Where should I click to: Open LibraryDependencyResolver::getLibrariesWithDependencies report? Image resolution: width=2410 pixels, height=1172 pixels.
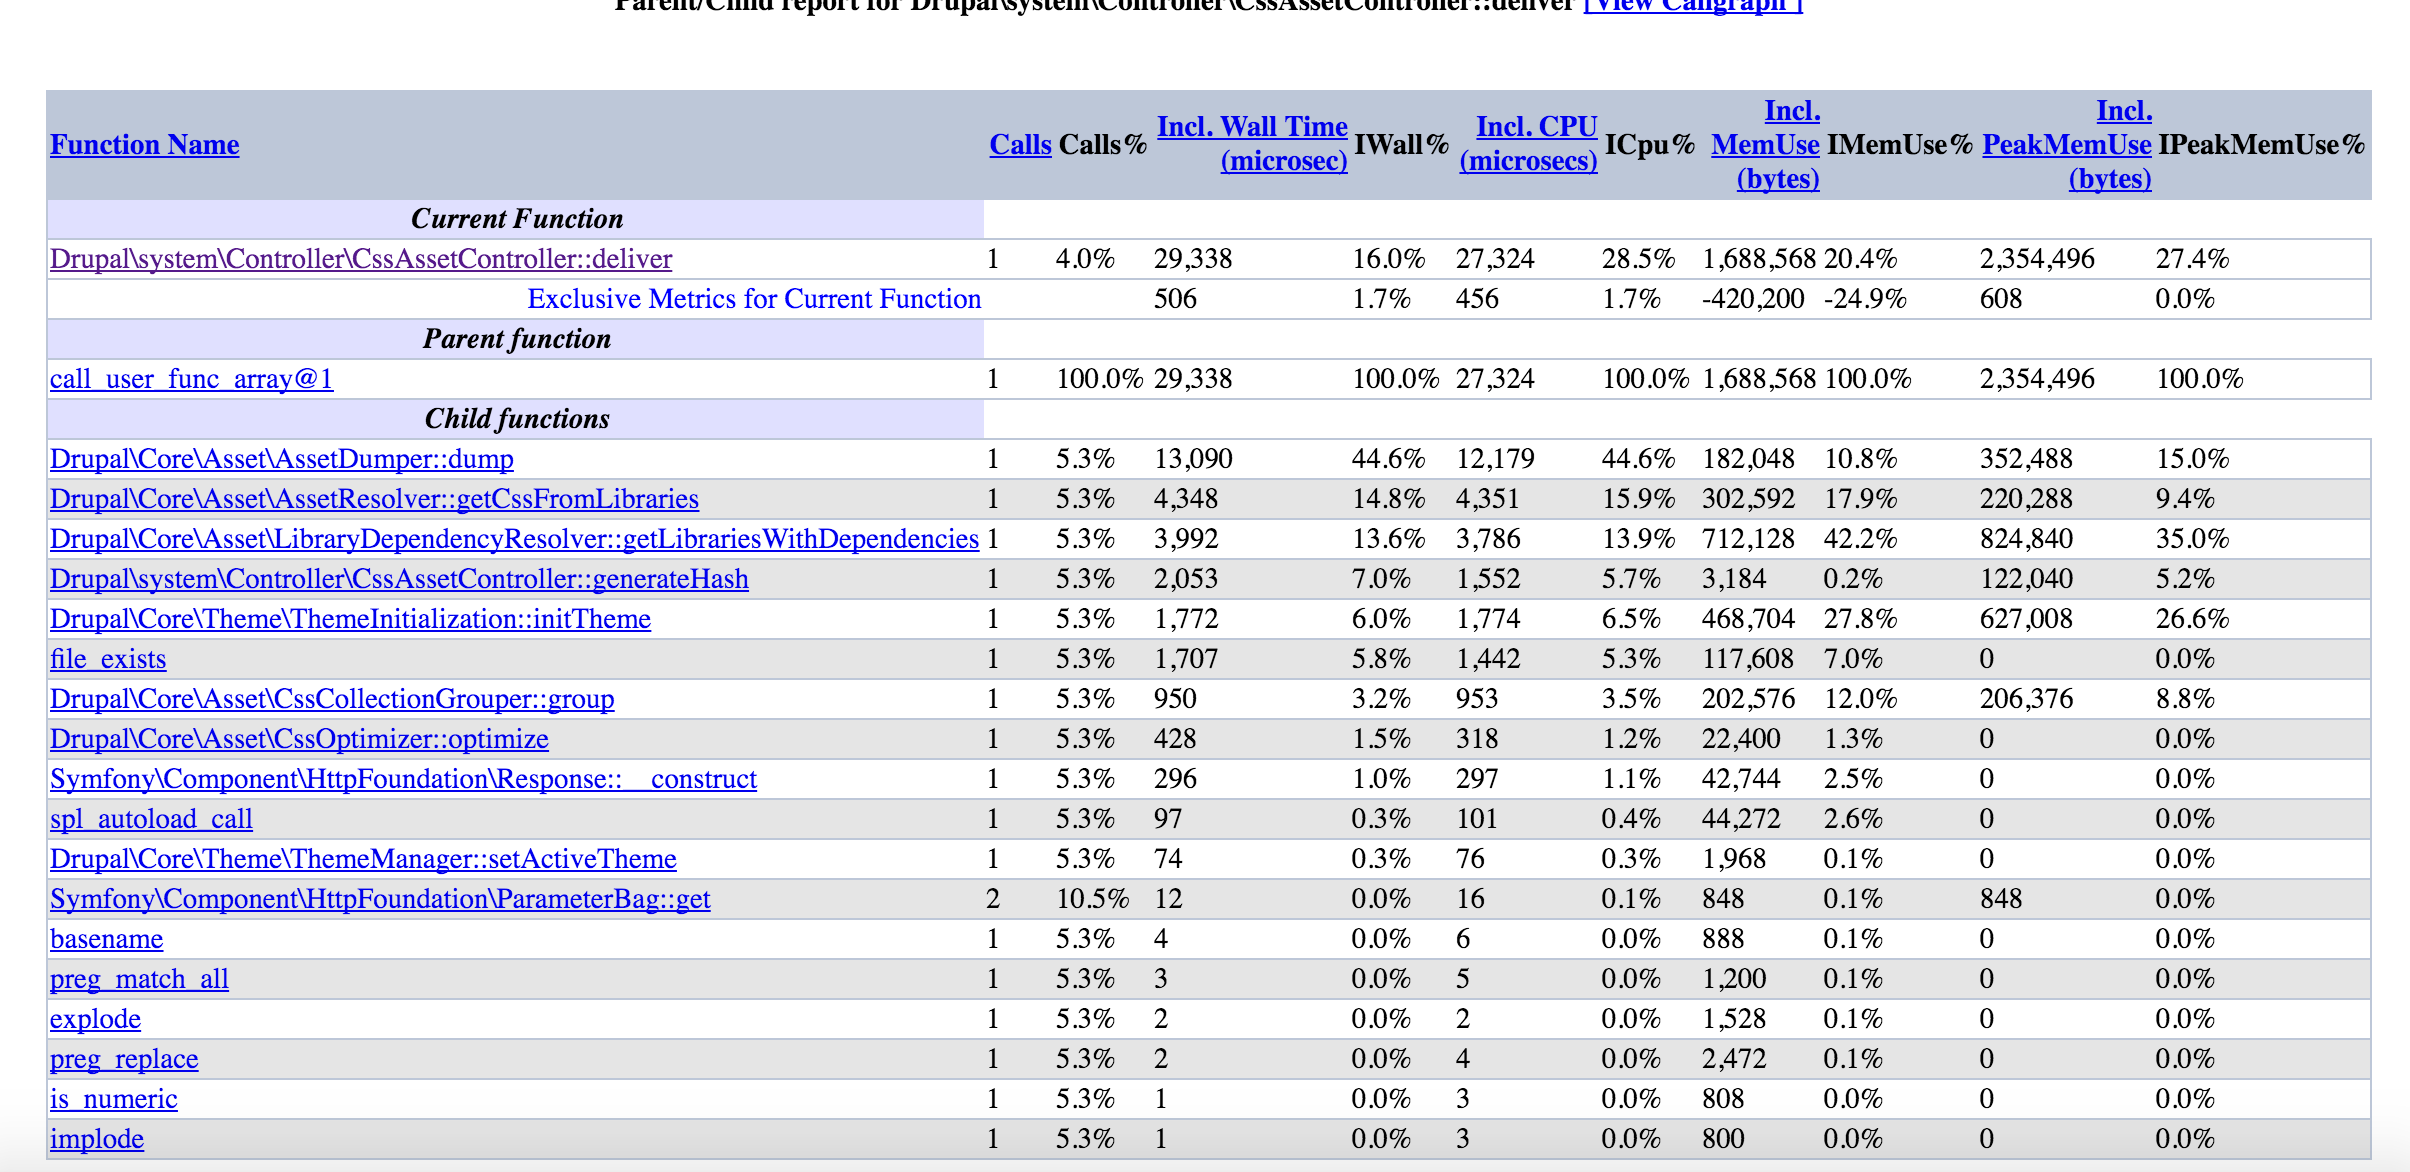tap(514, 538)
